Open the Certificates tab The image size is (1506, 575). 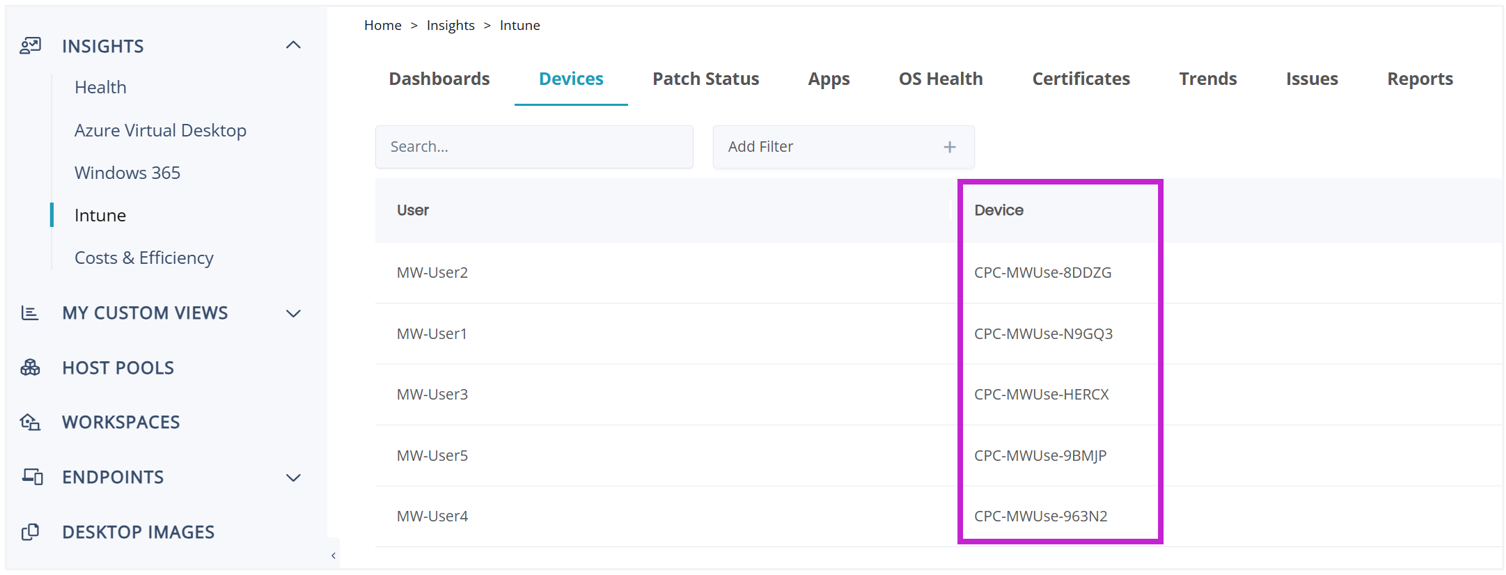point(1080,79)
